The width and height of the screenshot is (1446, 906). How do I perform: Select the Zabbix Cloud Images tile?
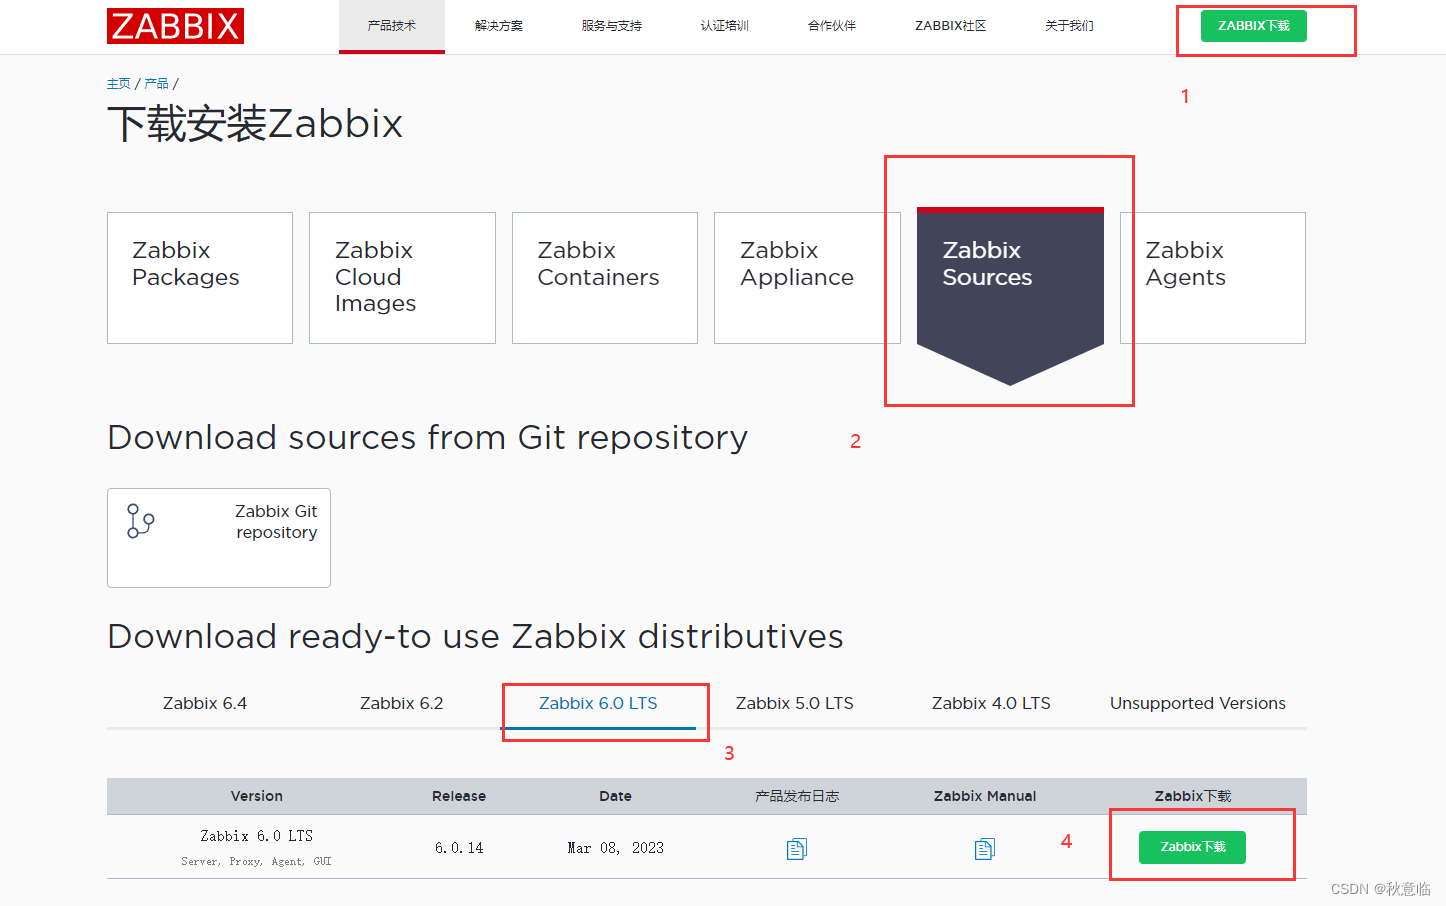402,277
